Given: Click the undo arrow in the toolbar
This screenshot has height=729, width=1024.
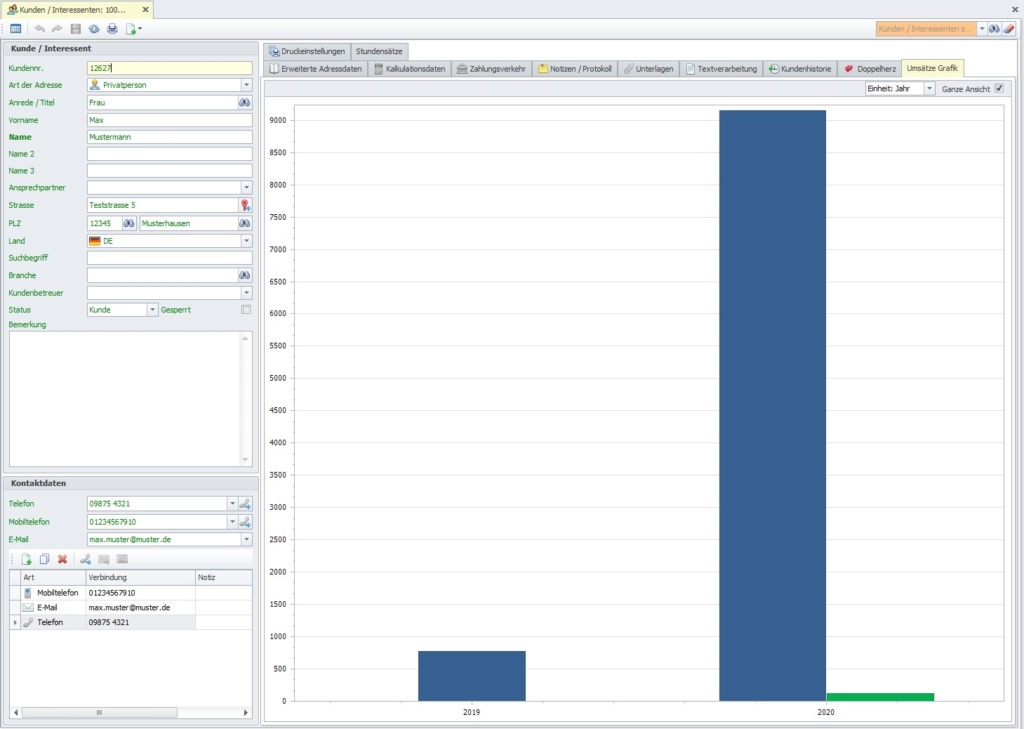Looking at the screenshot, I should coord(40,29).
